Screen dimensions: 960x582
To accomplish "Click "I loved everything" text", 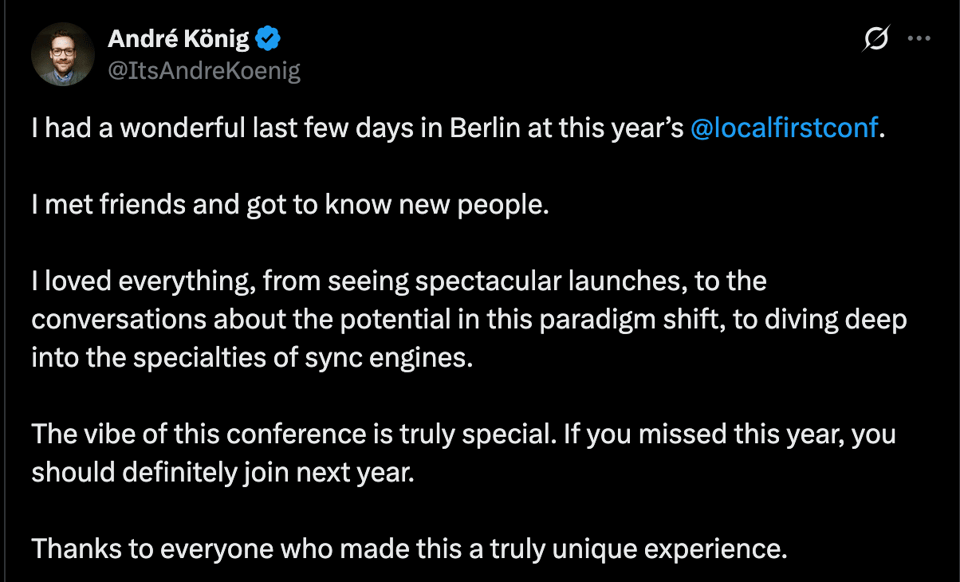I will click(129, 281).
